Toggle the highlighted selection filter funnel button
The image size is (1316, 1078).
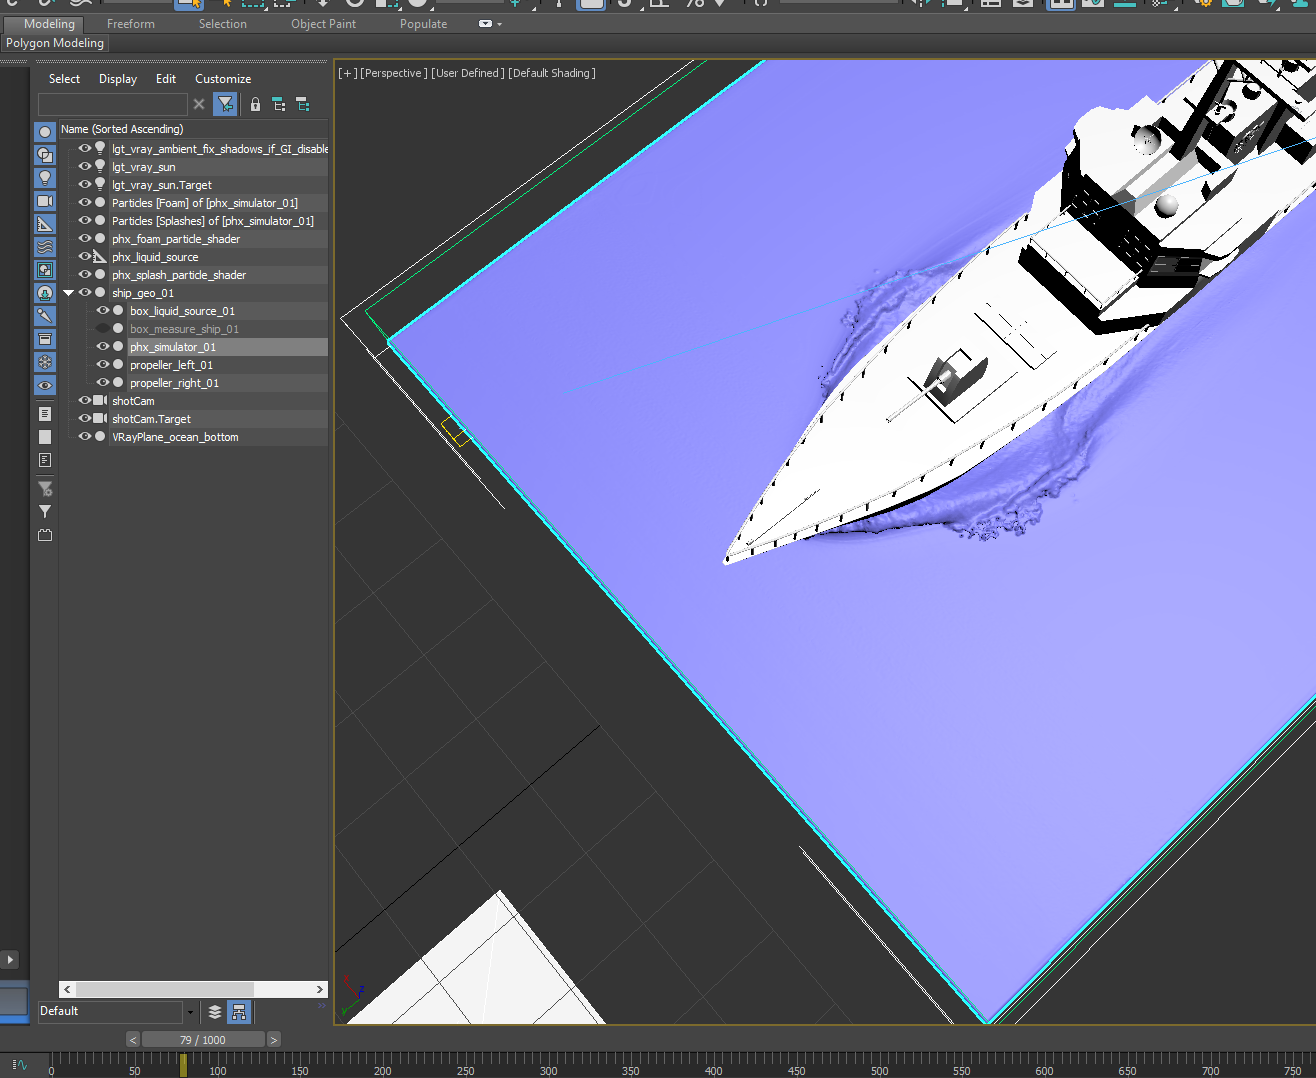click(x=225, y=104)
